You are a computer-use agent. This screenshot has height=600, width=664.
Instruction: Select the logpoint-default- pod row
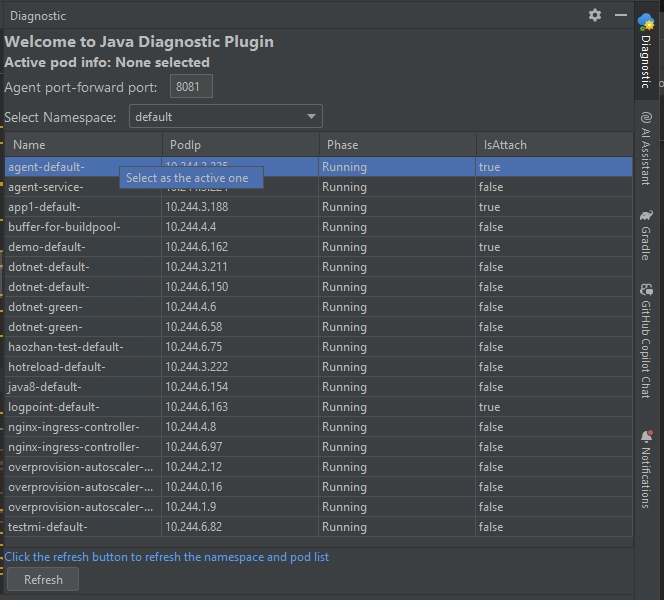tap(82, 407)
